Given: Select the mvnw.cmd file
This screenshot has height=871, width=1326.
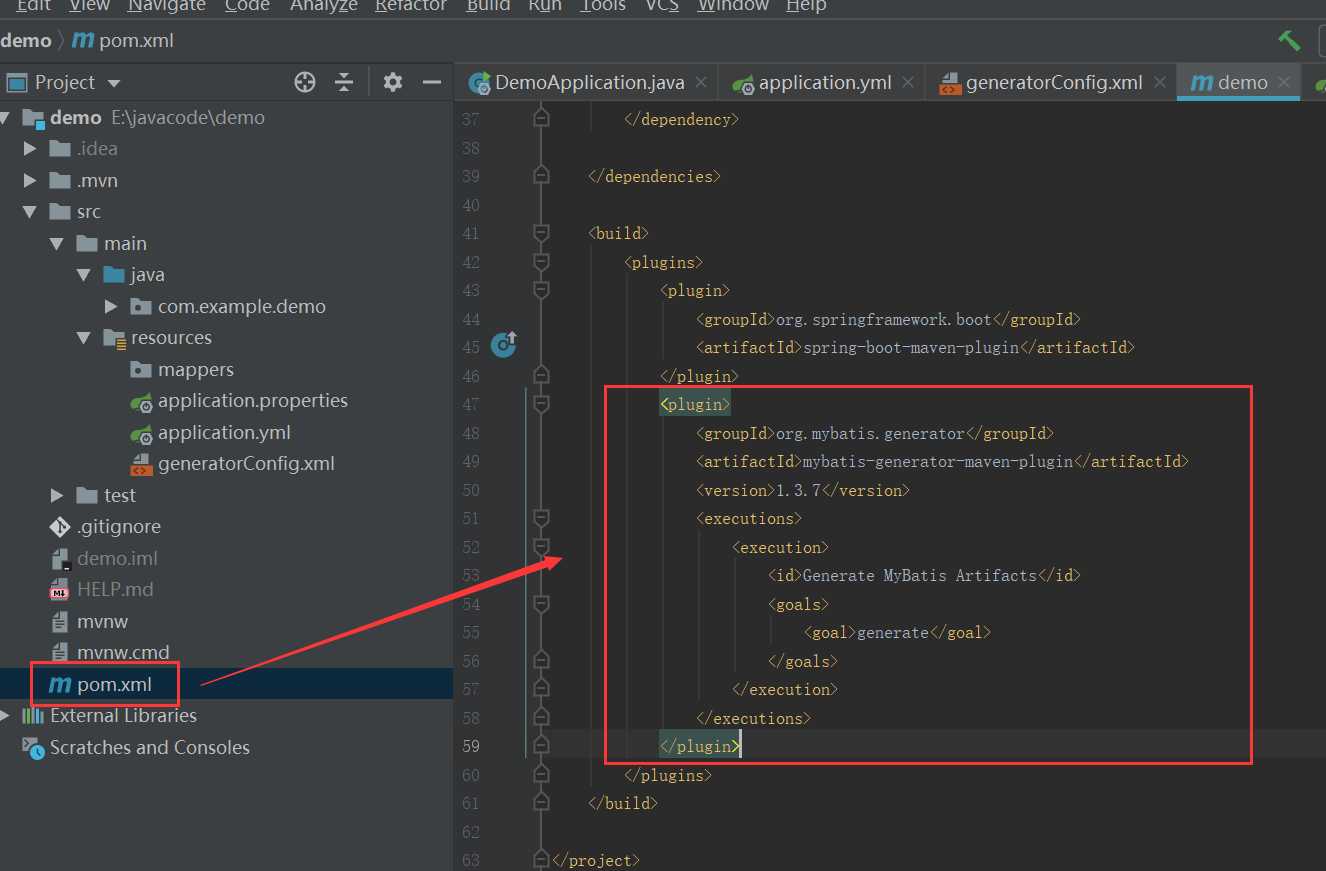Looking at the screenshot, I should click(123, 653).
